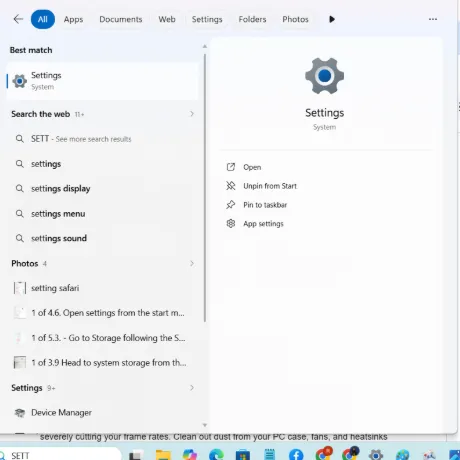Switch to the Settings filter tab

coord(207,19)
